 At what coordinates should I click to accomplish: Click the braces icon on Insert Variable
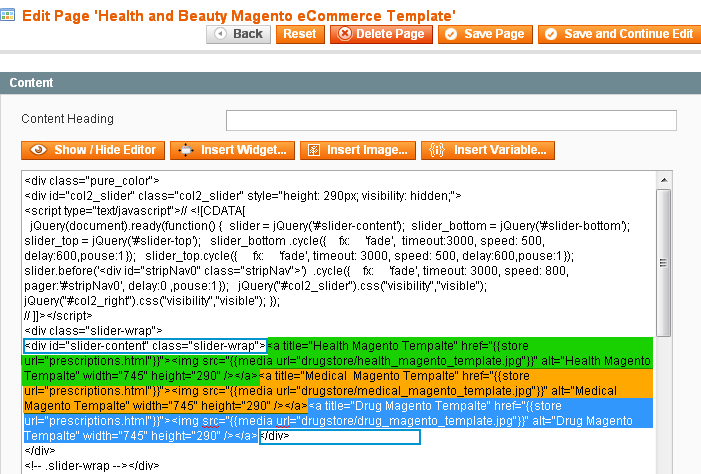coord(436,150)
